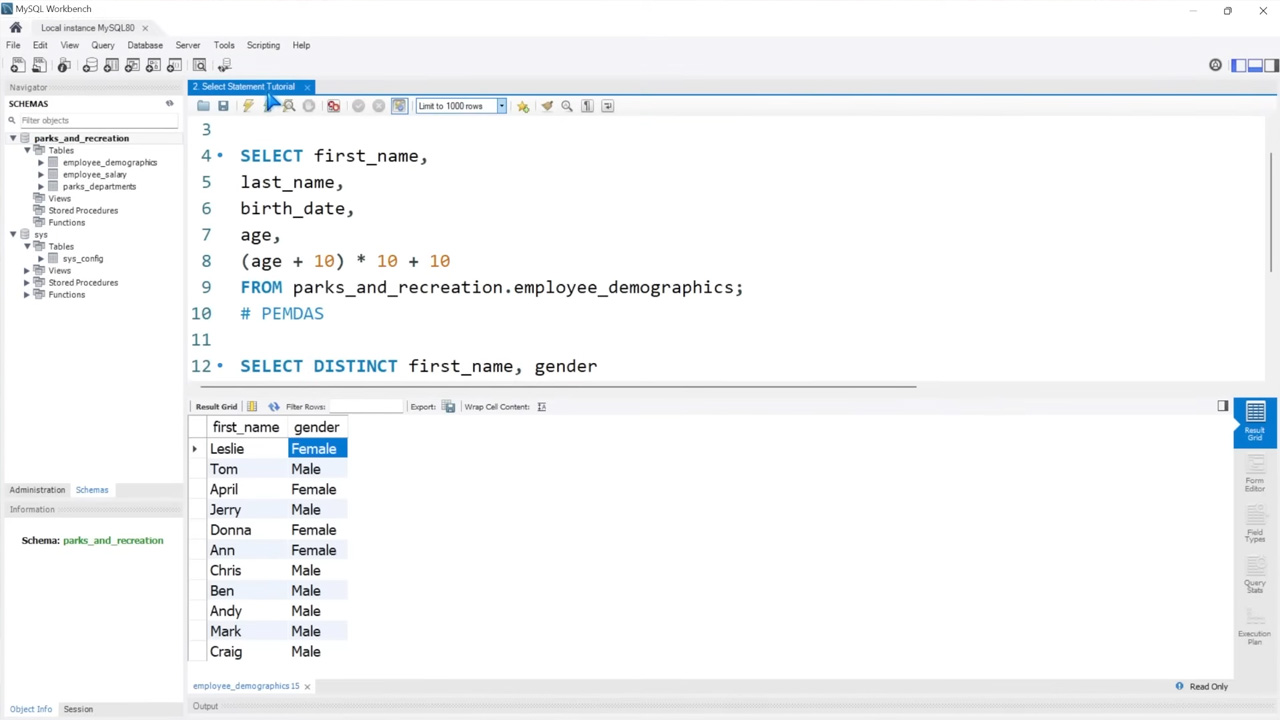Click the beautify query broom icon
This screenshot has height=720, width=1280.
pos(547,106)
